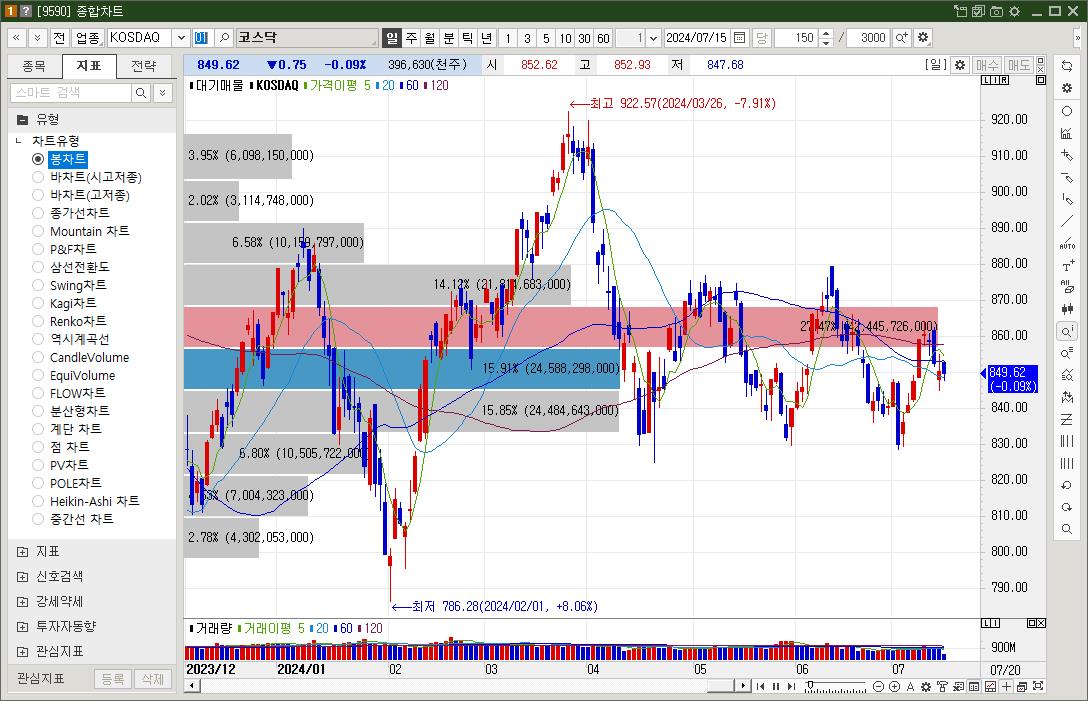The height and width of the screenshot is (701, 1088).
Task: Select the 월 monthly period button
Action: point(430,37)
